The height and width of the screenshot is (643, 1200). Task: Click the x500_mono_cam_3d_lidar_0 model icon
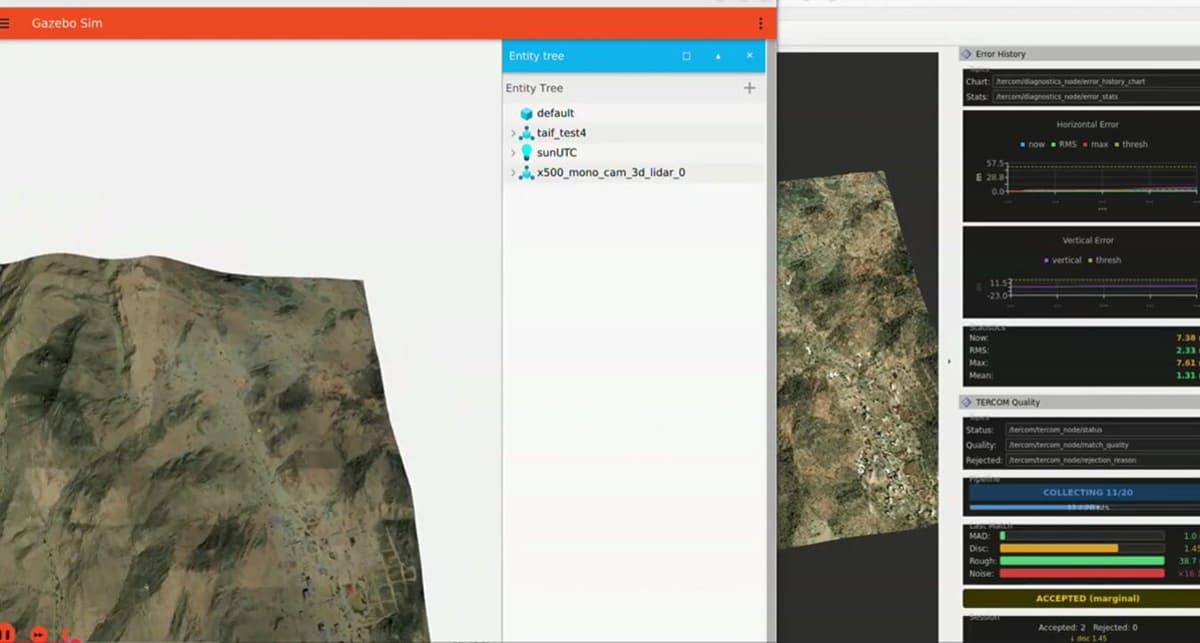coord(526,172)
